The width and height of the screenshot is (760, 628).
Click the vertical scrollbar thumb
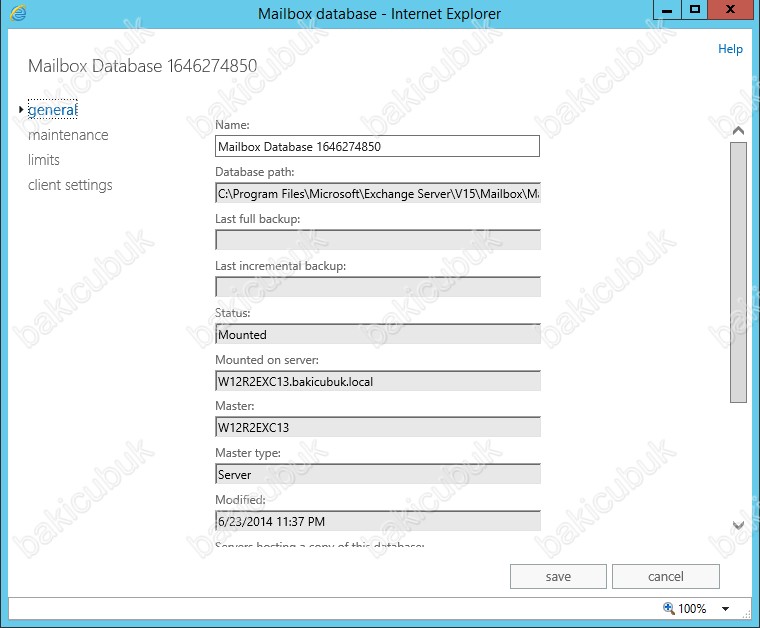(x=738, y=272)
